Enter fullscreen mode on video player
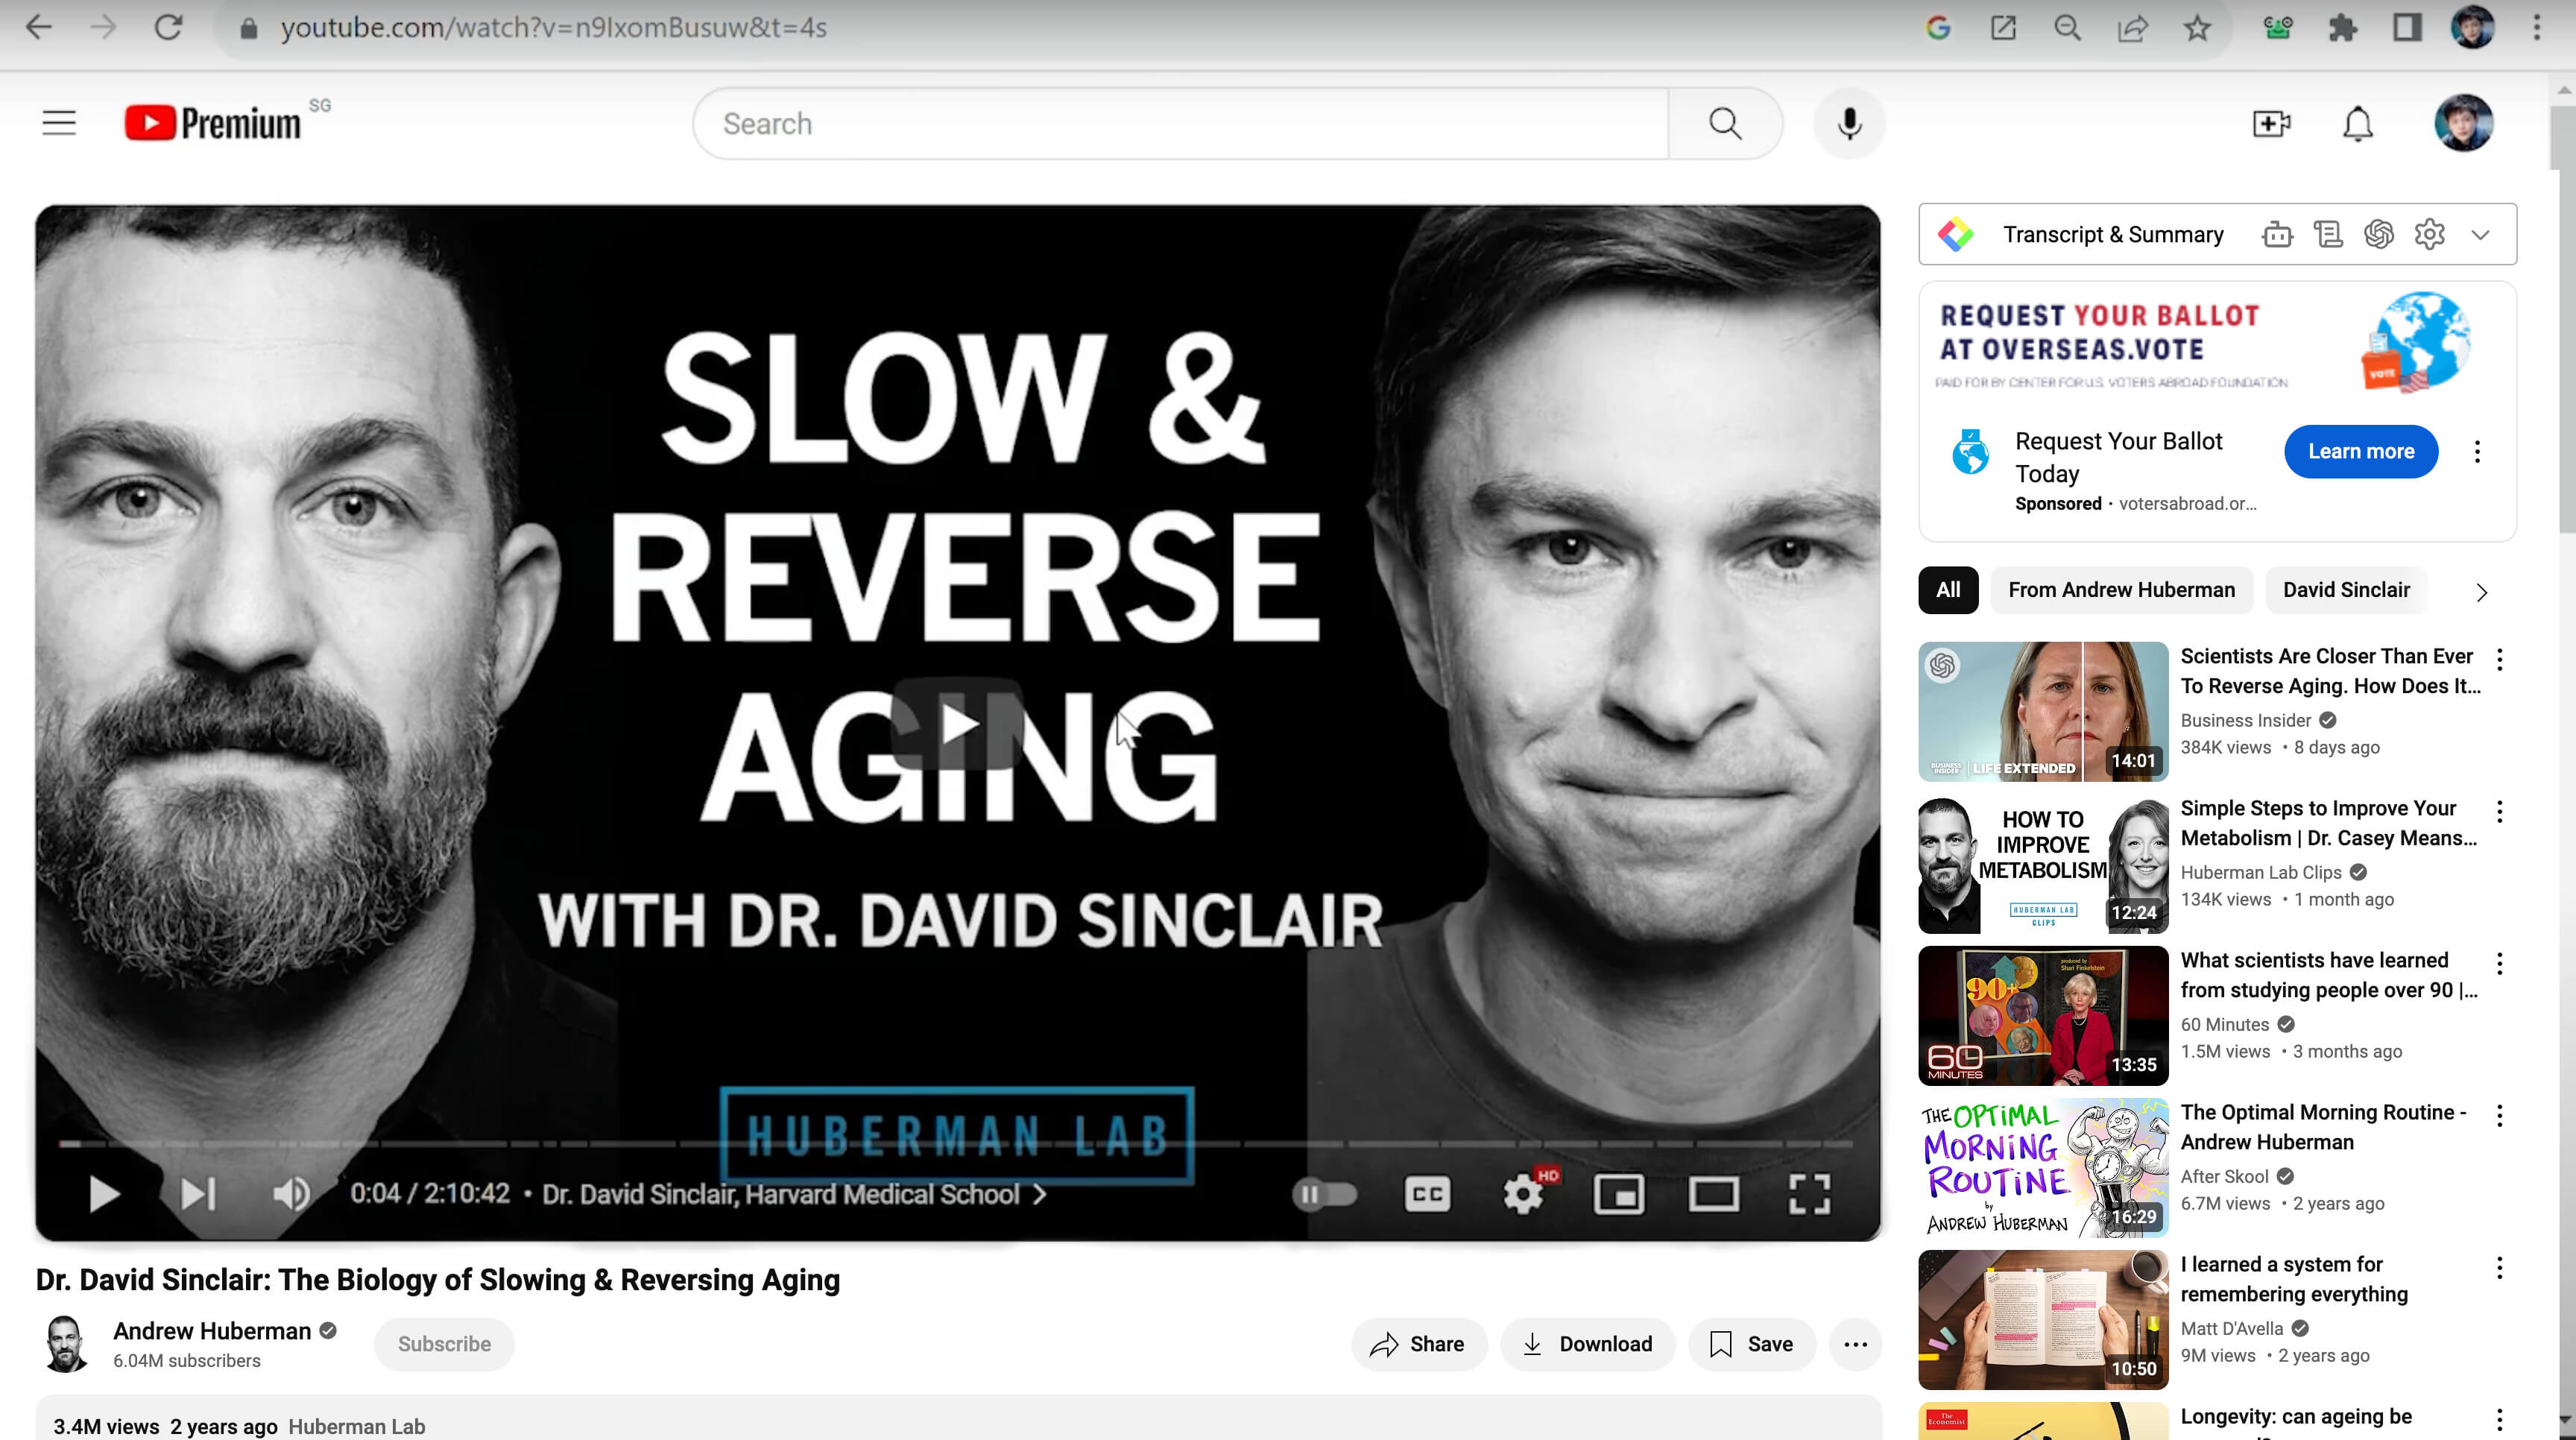This screenshot has height=1440, width=2576. tap(1809, 1194)
